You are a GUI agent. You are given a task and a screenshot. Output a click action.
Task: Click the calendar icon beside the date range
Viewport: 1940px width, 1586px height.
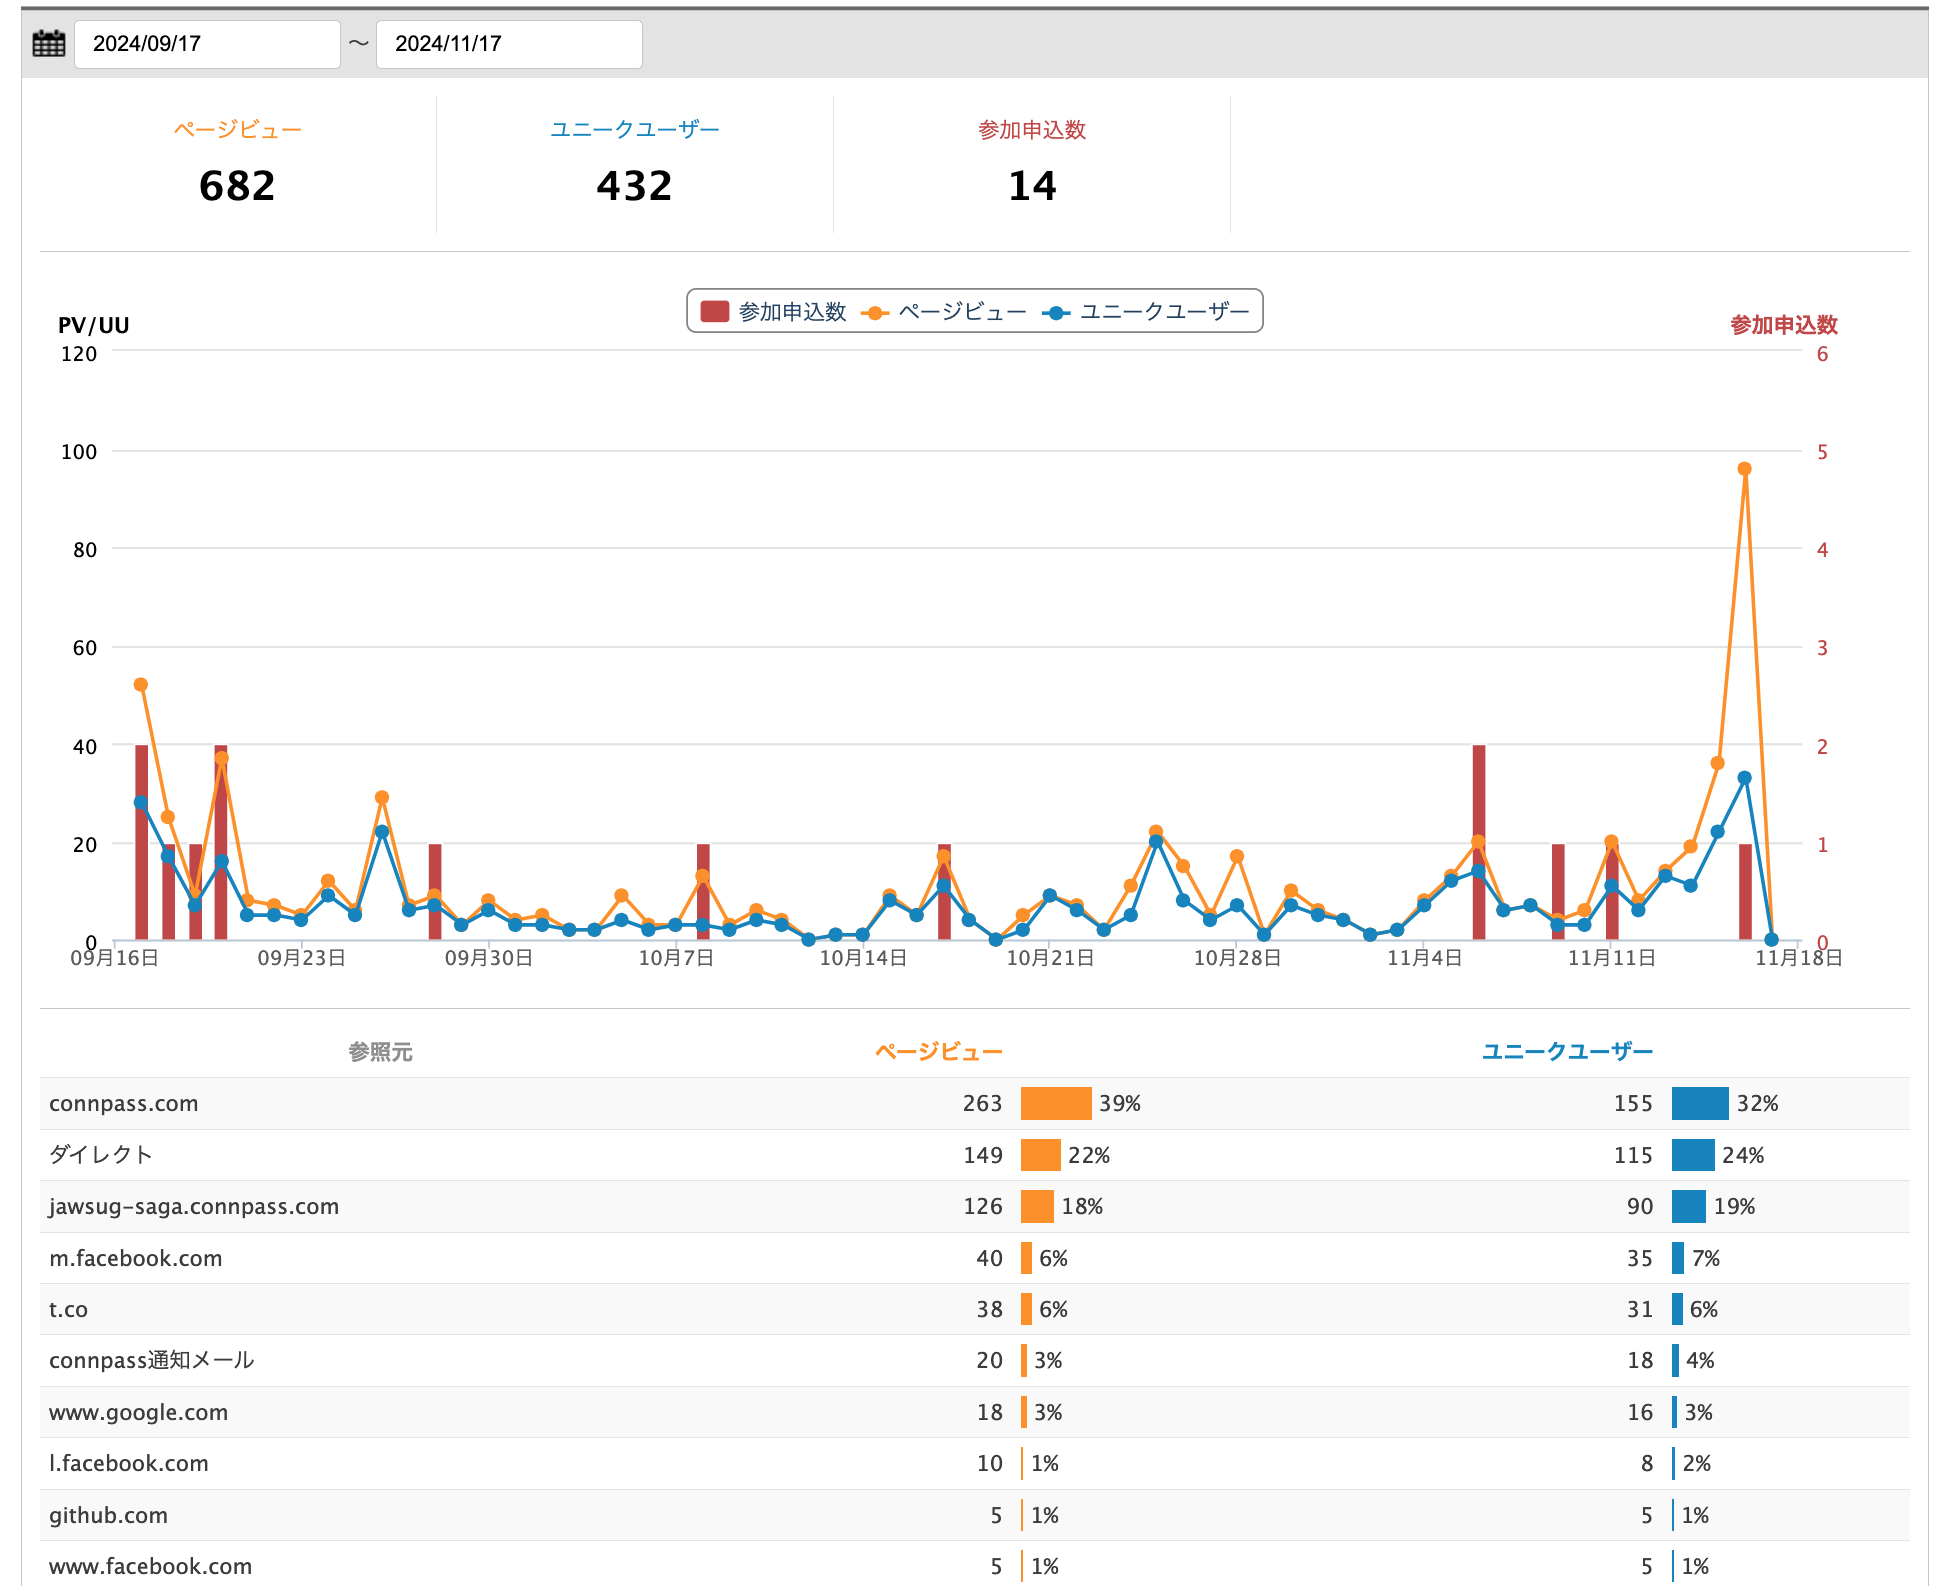point(48,44)
